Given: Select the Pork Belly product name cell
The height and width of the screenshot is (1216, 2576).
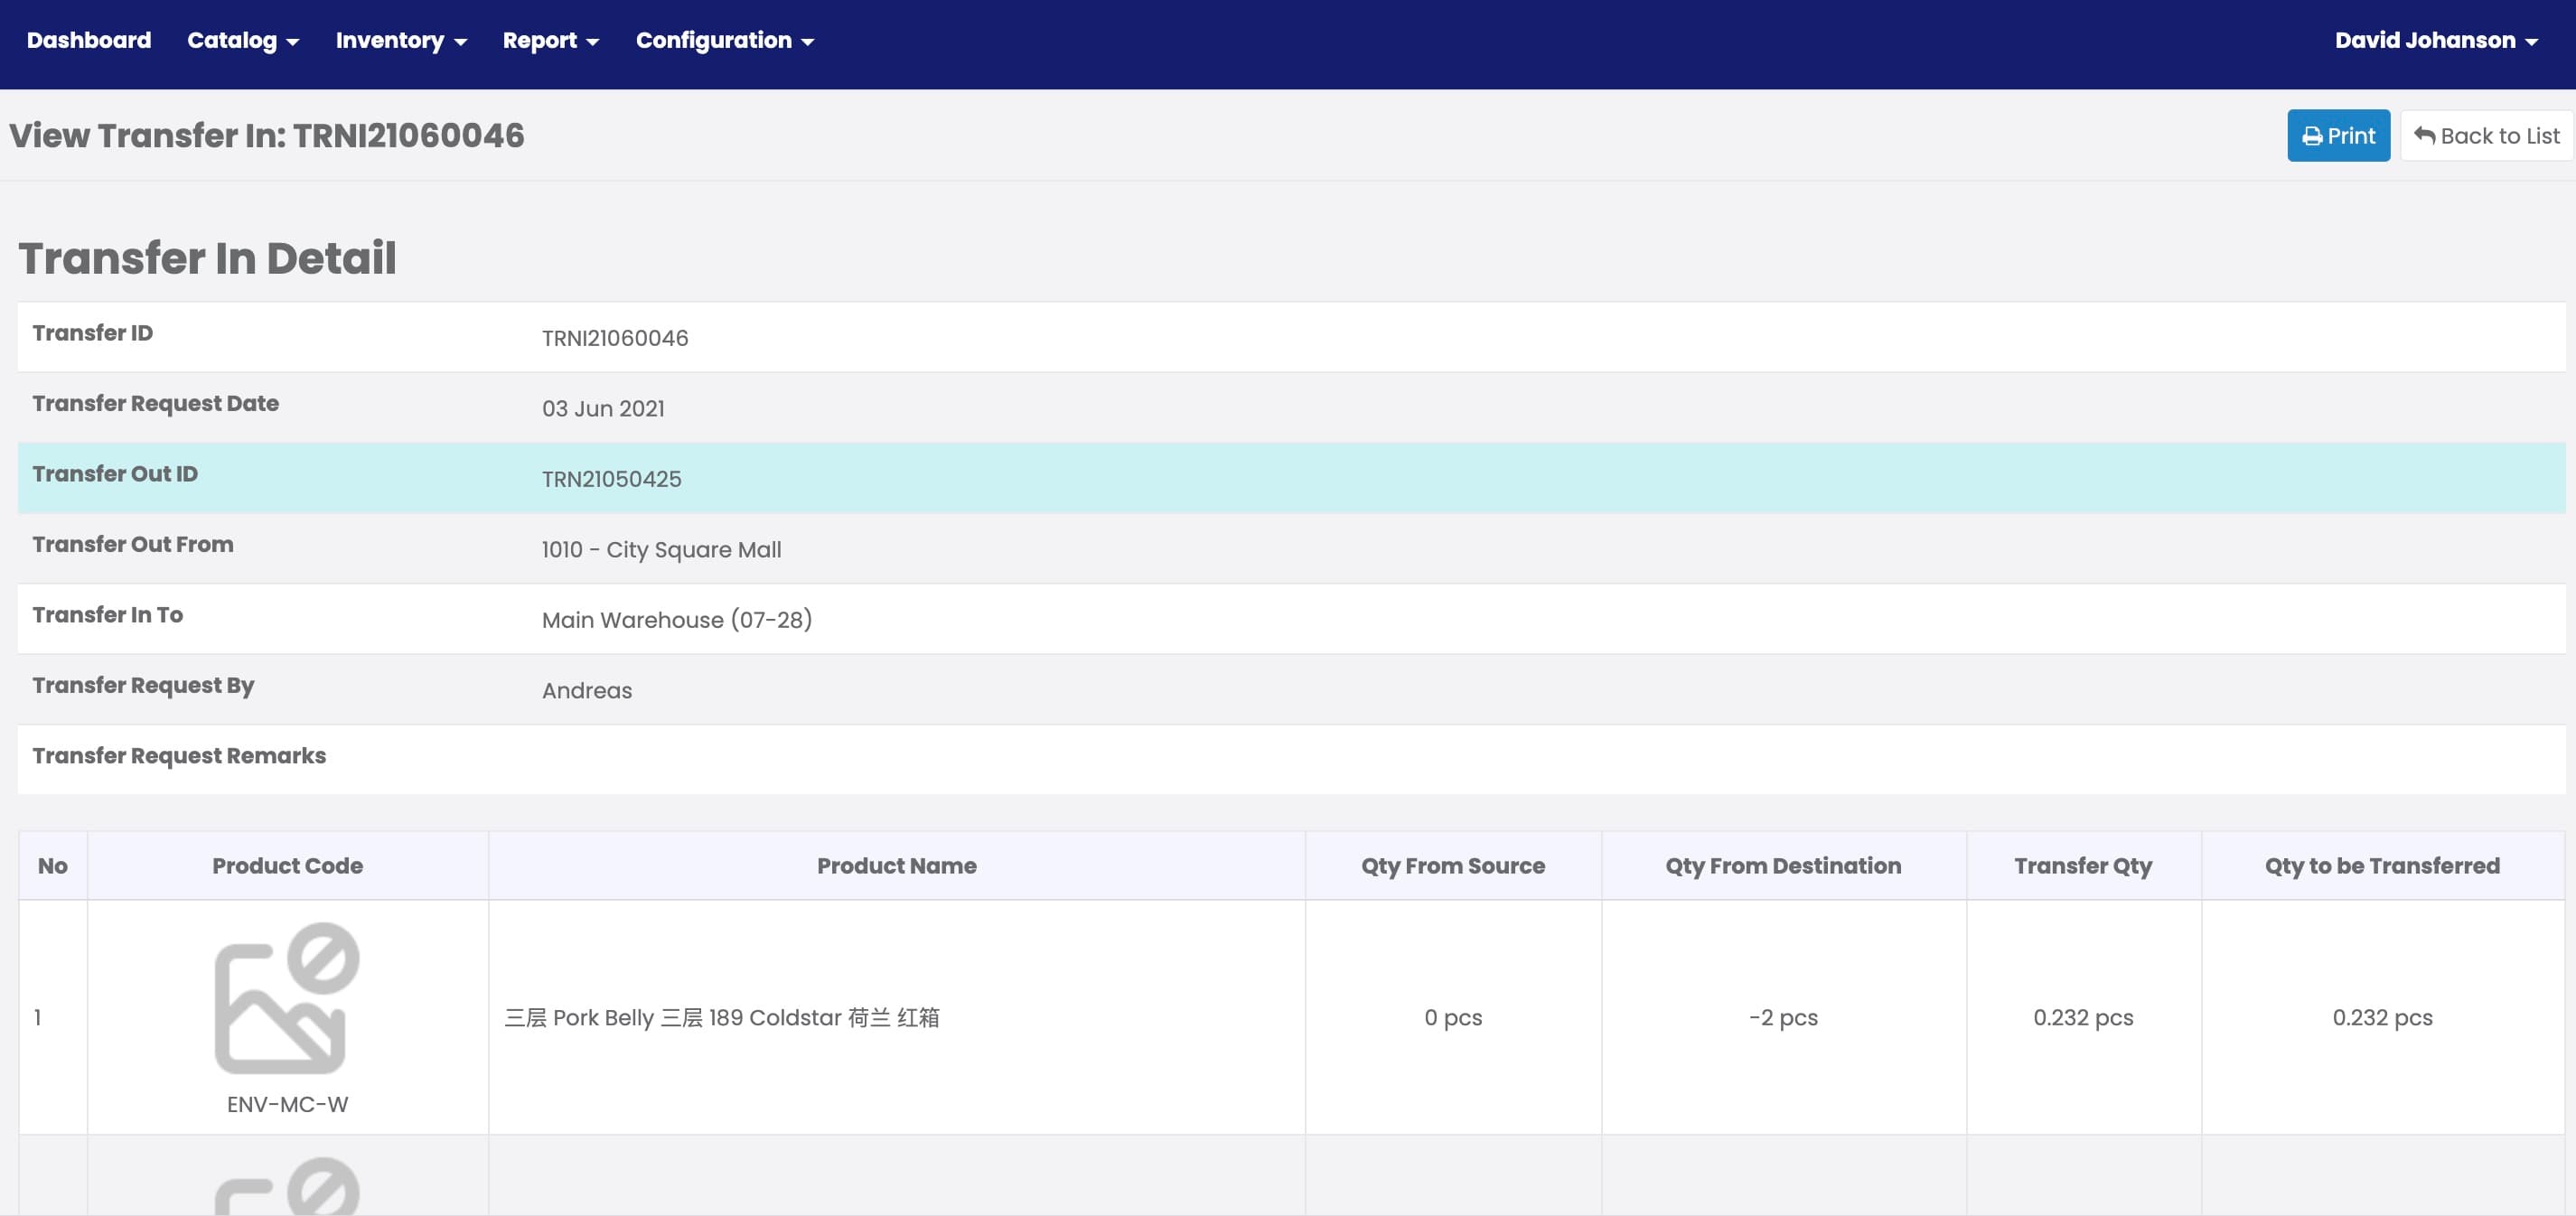Looking at the screenshot, I should pyautogui.click(x=896, y=1017).
